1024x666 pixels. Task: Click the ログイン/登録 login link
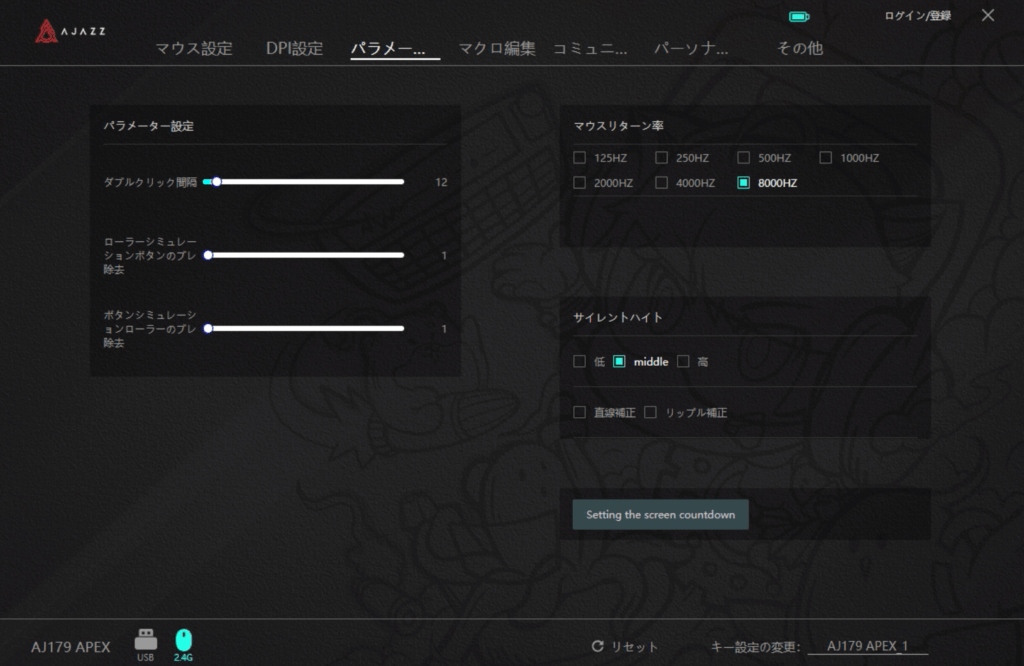point(917,16)
